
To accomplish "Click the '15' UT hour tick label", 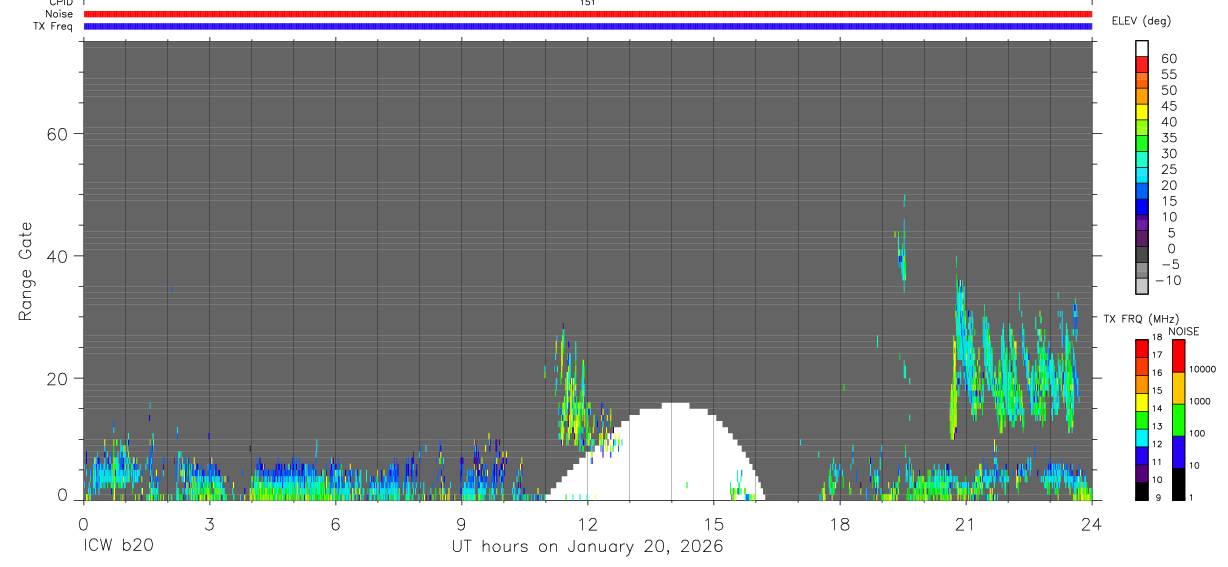I will coord(714,523).
